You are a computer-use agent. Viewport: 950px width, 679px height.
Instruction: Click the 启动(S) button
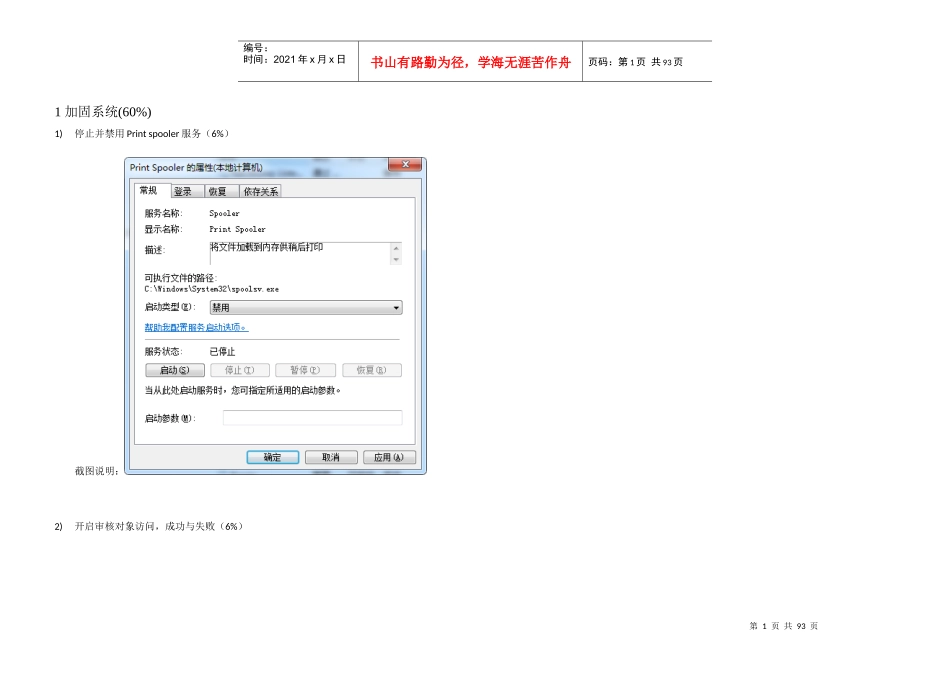tap(174, 370)
